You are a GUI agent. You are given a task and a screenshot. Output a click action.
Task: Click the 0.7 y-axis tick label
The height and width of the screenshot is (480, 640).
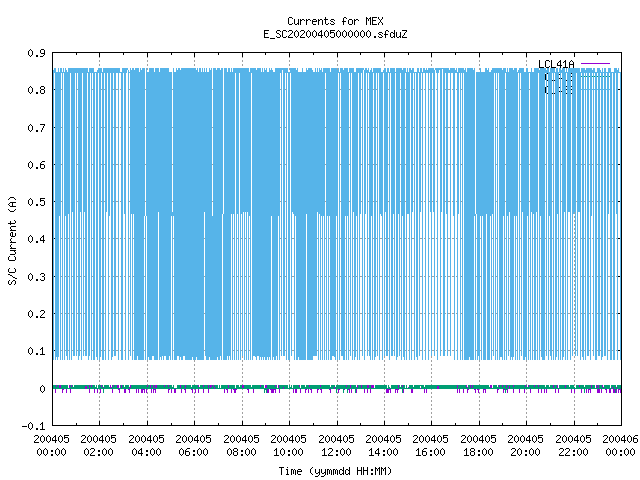click(x=36, y=128)
